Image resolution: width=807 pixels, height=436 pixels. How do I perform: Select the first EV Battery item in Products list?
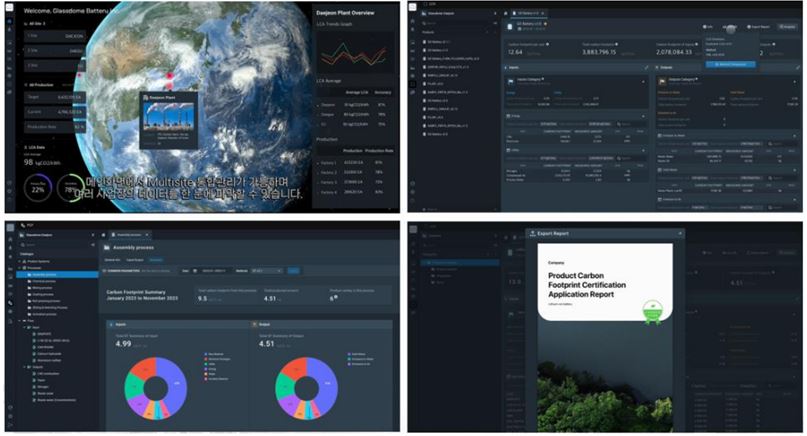click(437, 40)
